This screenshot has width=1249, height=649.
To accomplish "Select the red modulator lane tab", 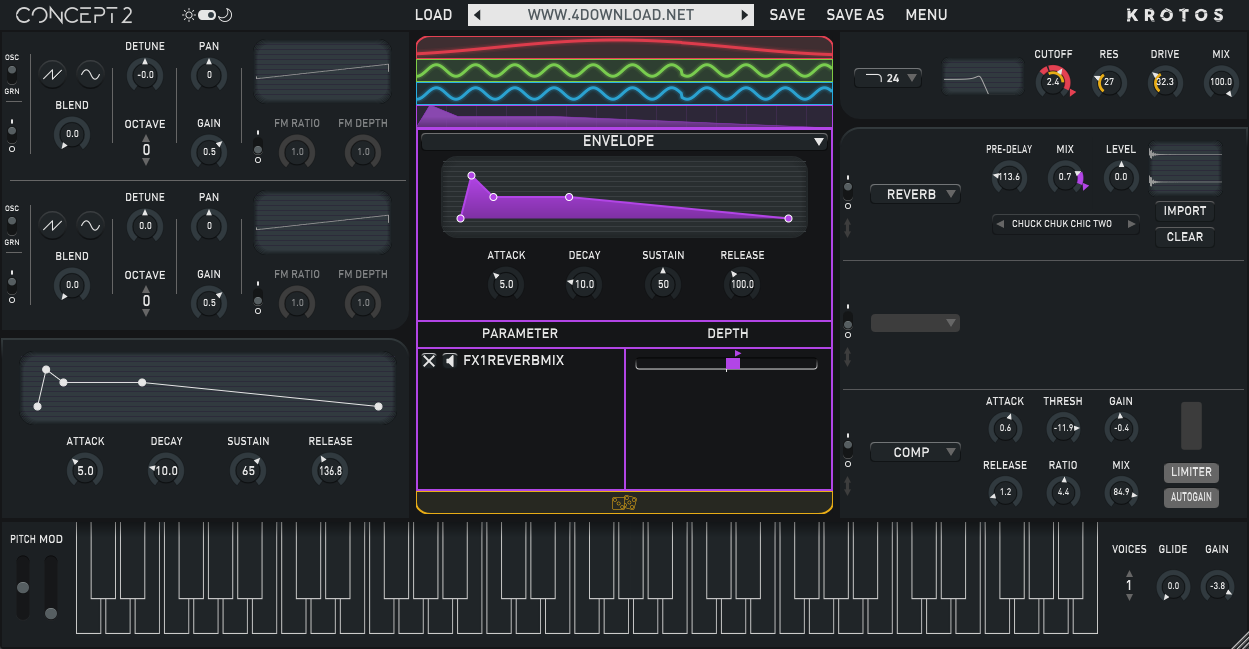I will tap(624, 47).
